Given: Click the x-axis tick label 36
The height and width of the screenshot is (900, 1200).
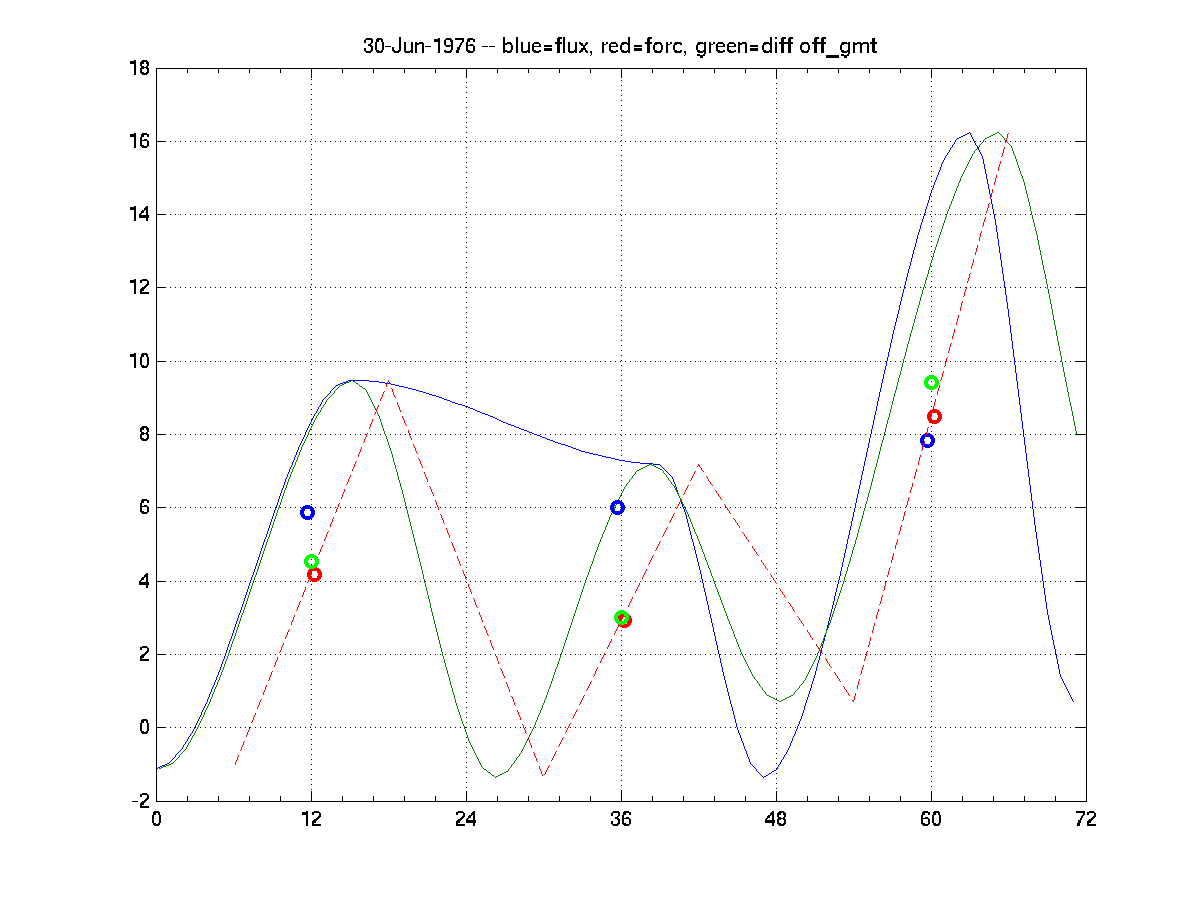Looking at the screenshot, I should (x=621, y=819).
